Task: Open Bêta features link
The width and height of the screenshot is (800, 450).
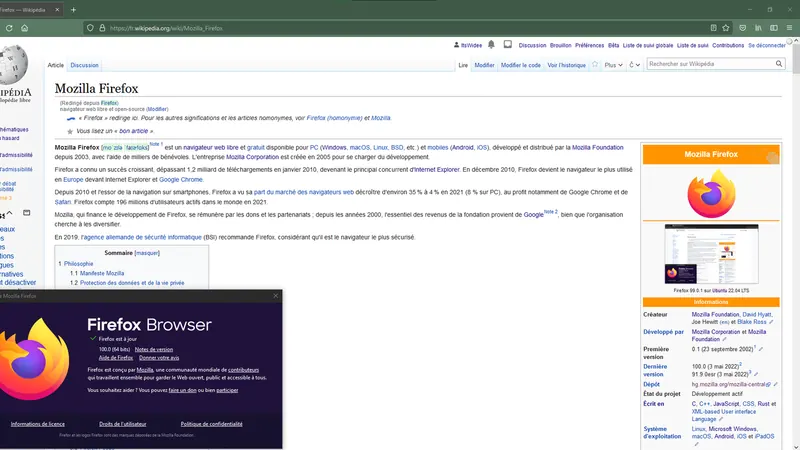Action: pos(613,45)
